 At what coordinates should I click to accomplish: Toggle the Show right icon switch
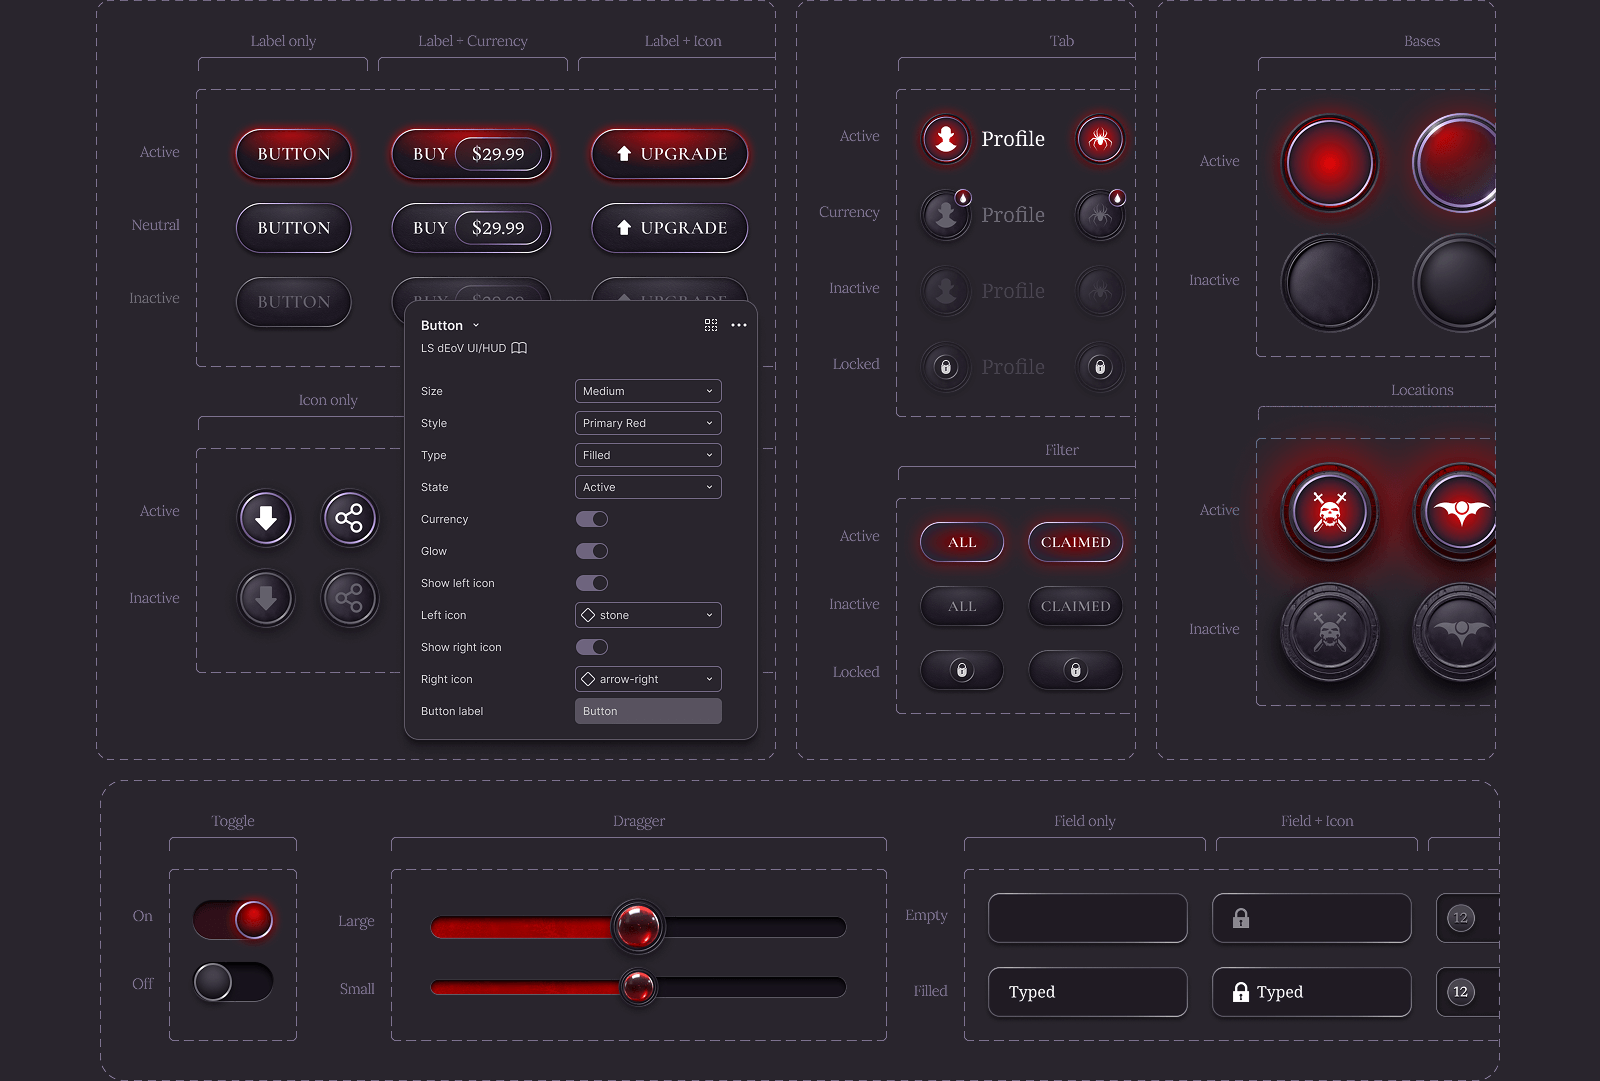pyautogui.click(x=592, y=647)
